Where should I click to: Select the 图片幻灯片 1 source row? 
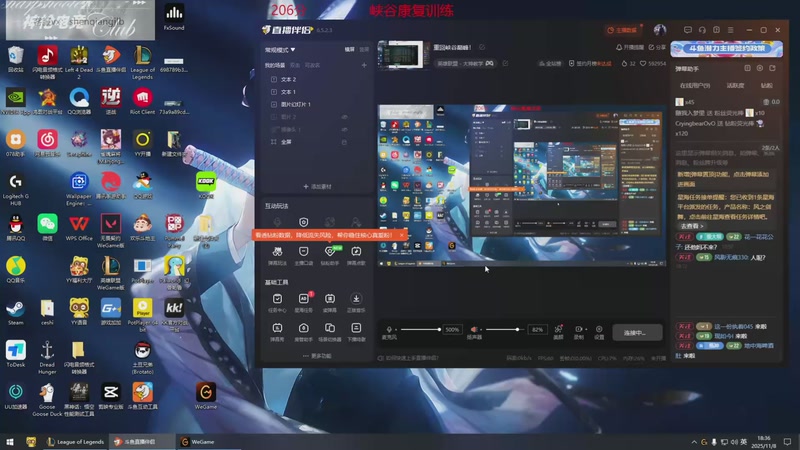[316, 105]
